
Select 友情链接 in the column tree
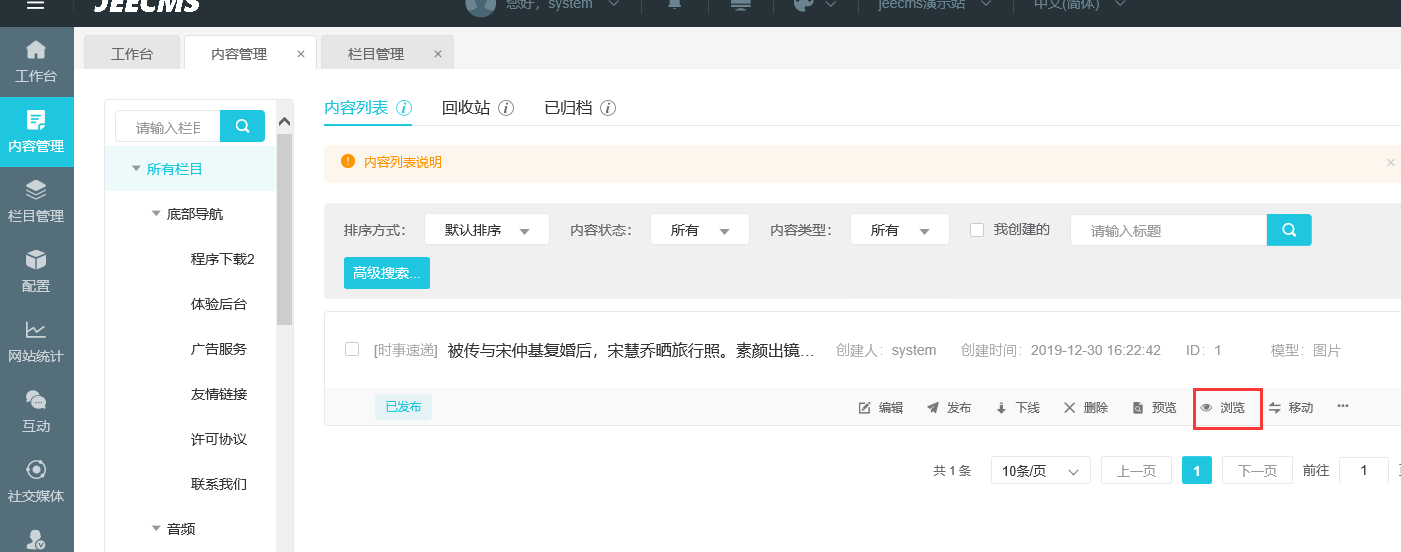coord(219,394)
